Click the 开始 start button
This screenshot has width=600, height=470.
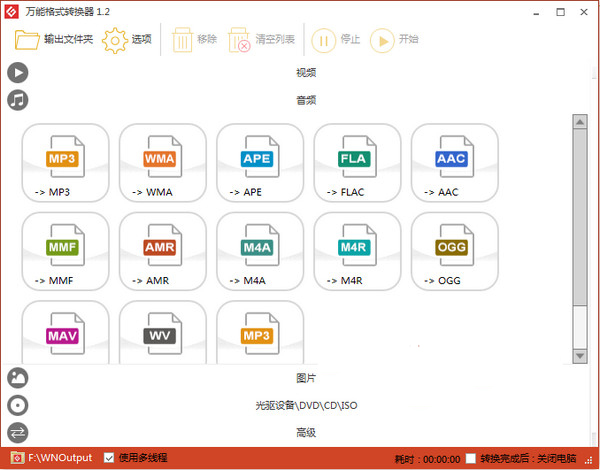tap(395, 40)
